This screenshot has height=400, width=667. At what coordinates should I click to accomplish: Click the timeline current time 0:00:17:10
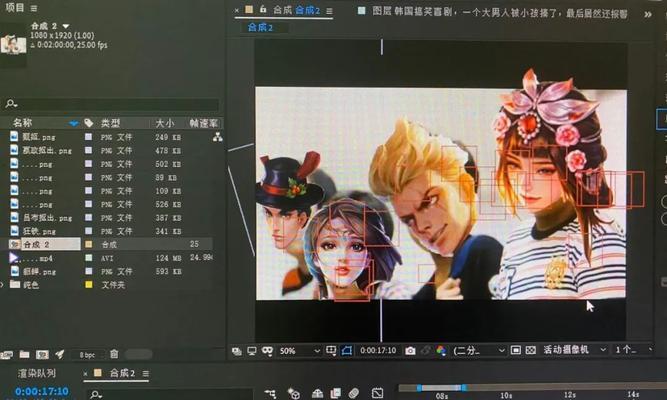click(x=42, y=391)
